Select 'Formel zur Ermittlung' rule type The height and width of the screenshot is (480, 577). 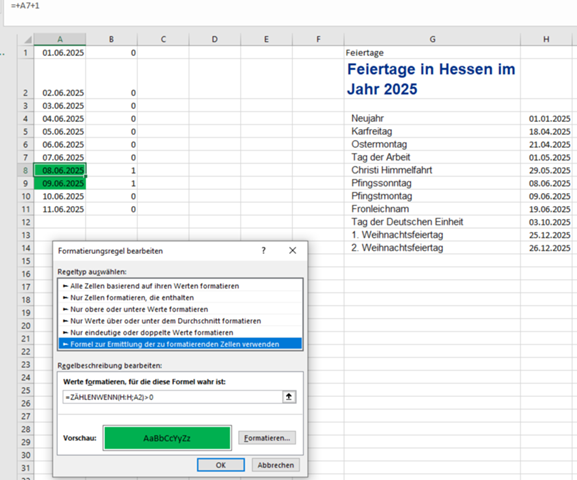(x=180, y=344)
